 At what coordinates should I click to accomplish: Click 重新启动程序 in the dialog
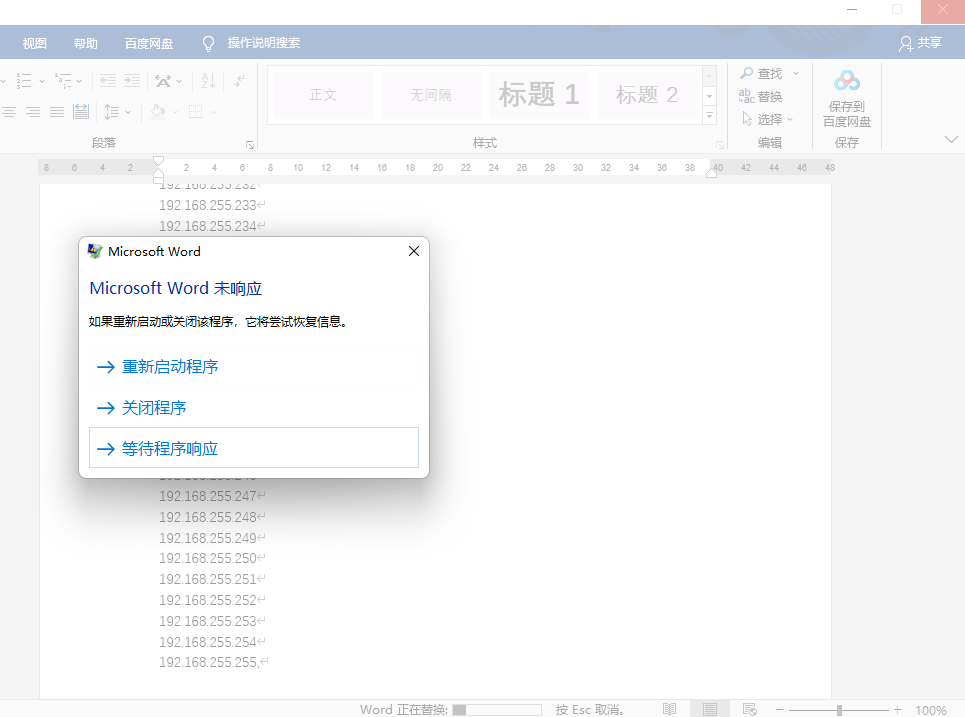pyautogui.click(x=254, y=367)
